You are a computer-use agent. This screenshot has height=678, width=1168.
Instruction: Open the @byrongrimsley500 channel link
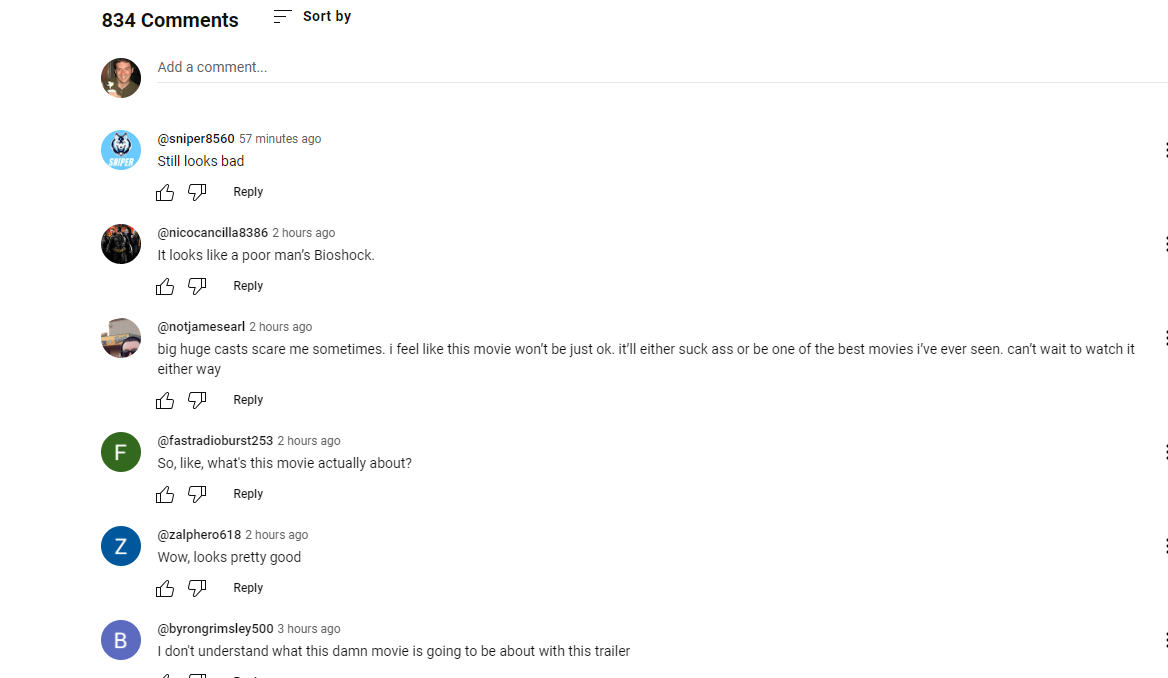tap(215, 629)
